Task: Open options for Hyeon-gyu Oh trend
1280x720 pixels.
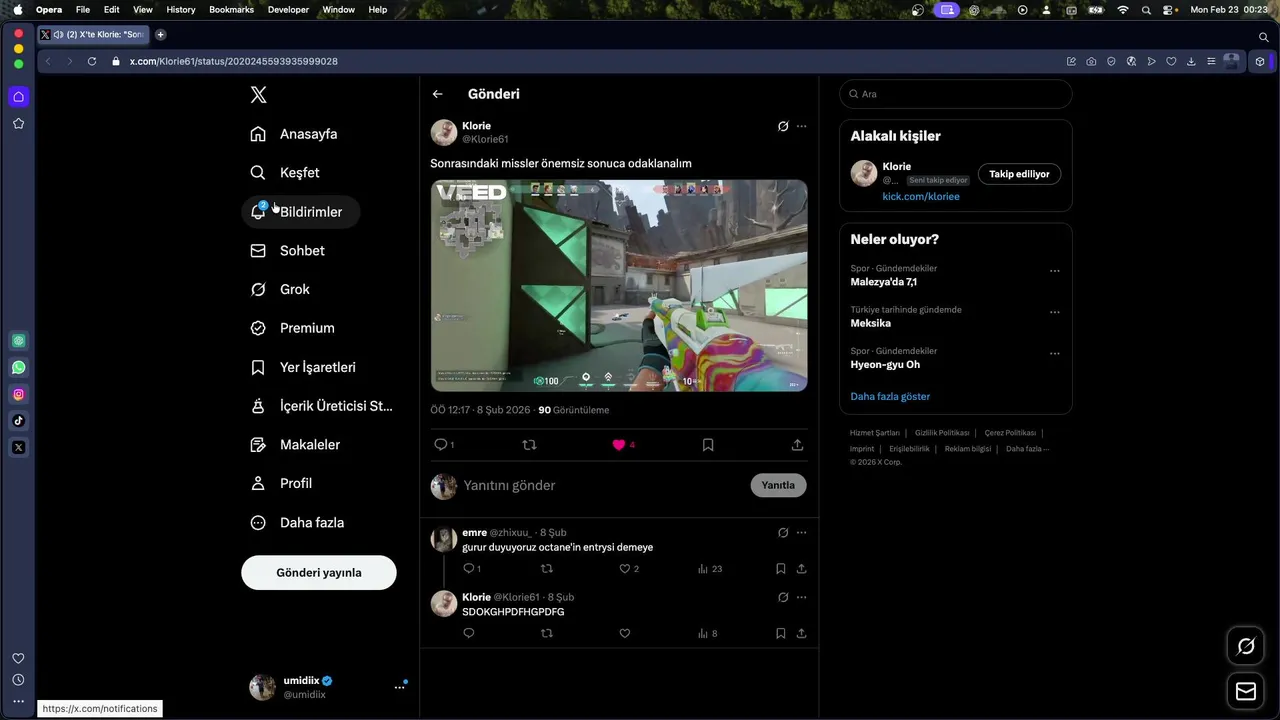Action: pyautogui.click(x=1054, y=354)
